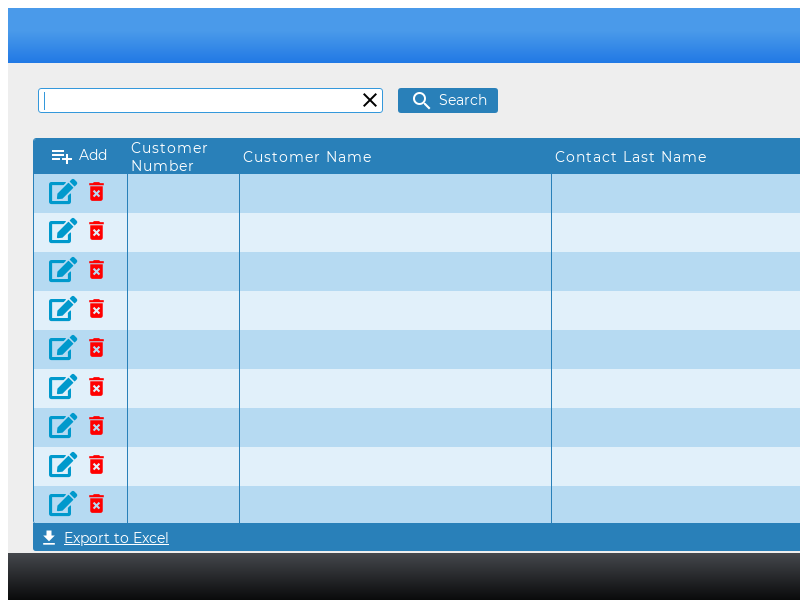Open edit for the fourth row

pyautogui.click(x=63, y=309)
